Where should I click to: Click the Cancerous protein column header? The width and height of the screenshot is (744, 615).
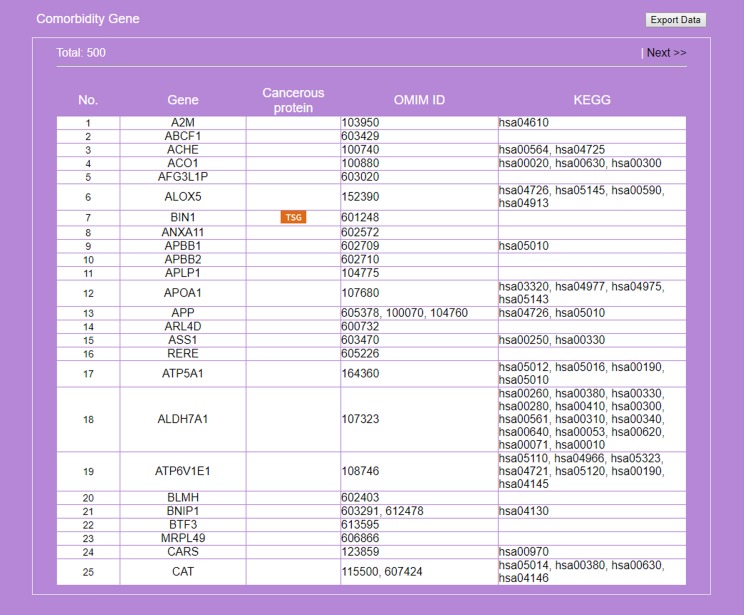coord(293,100)
